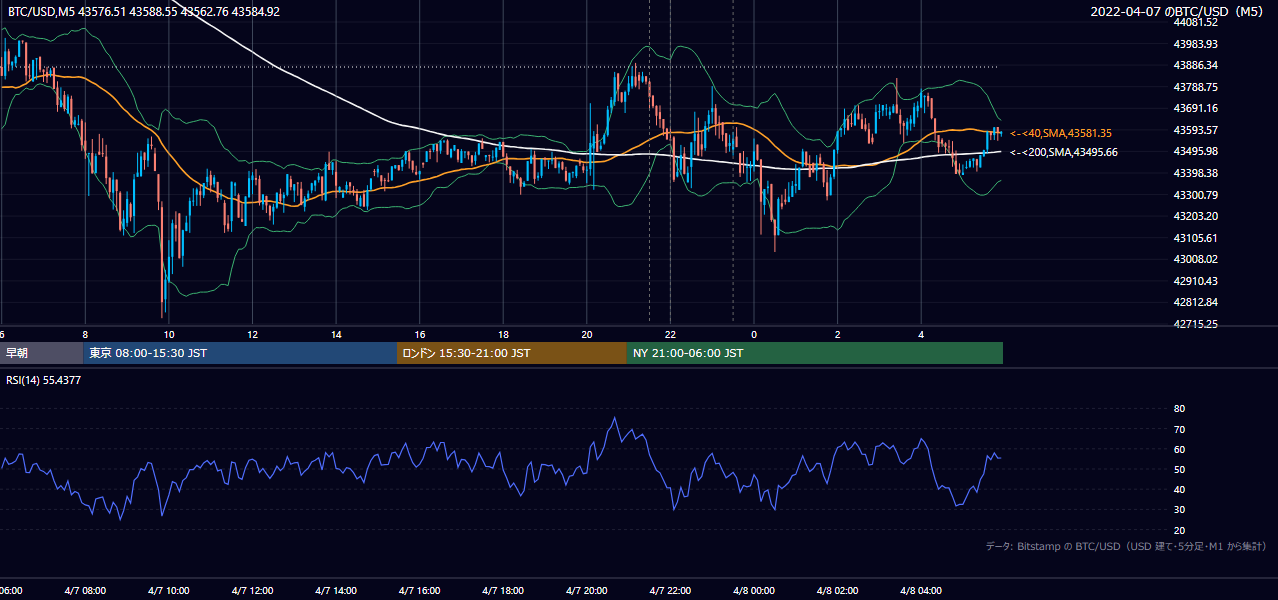Click bottom time label 4/7 20:00
Viewport: 1278px width, 600px height.
(587, 591)
